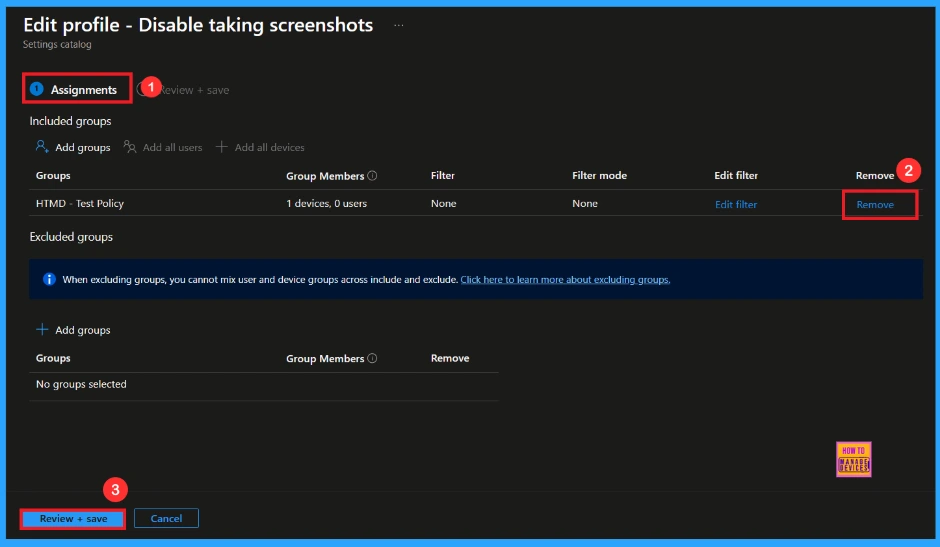Click the Groups column header in Included groups
Viewport: 940px width, 547px height.
point(53,175)
